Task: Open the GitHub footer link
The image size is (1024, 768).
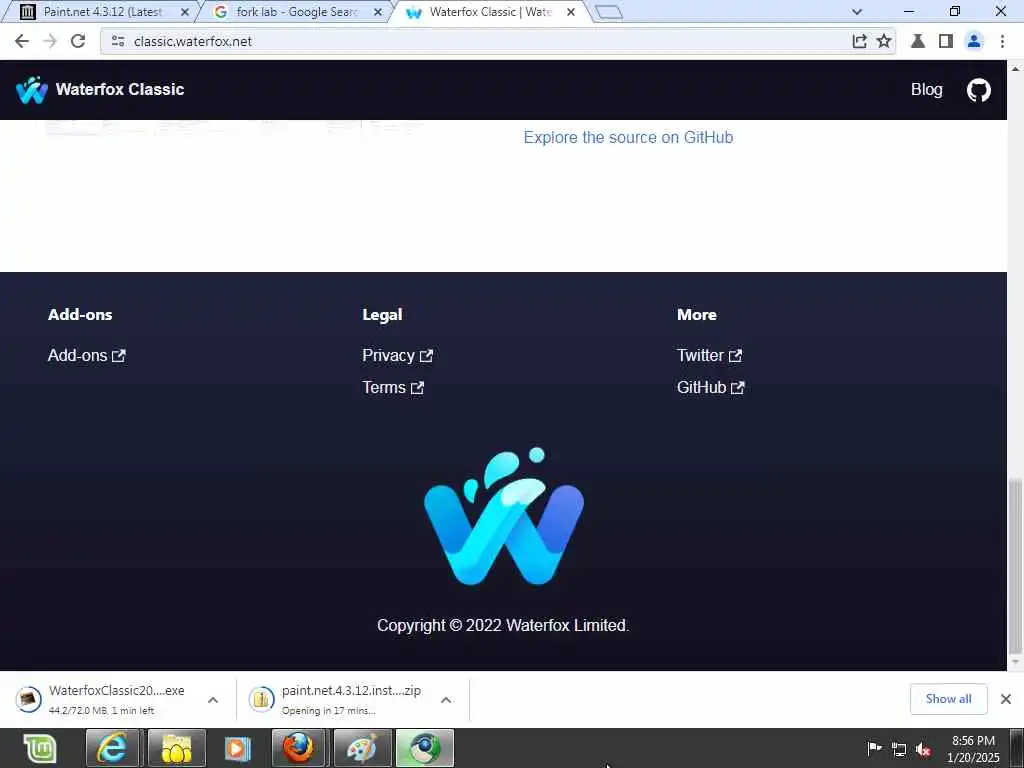Action: (711, 387)
